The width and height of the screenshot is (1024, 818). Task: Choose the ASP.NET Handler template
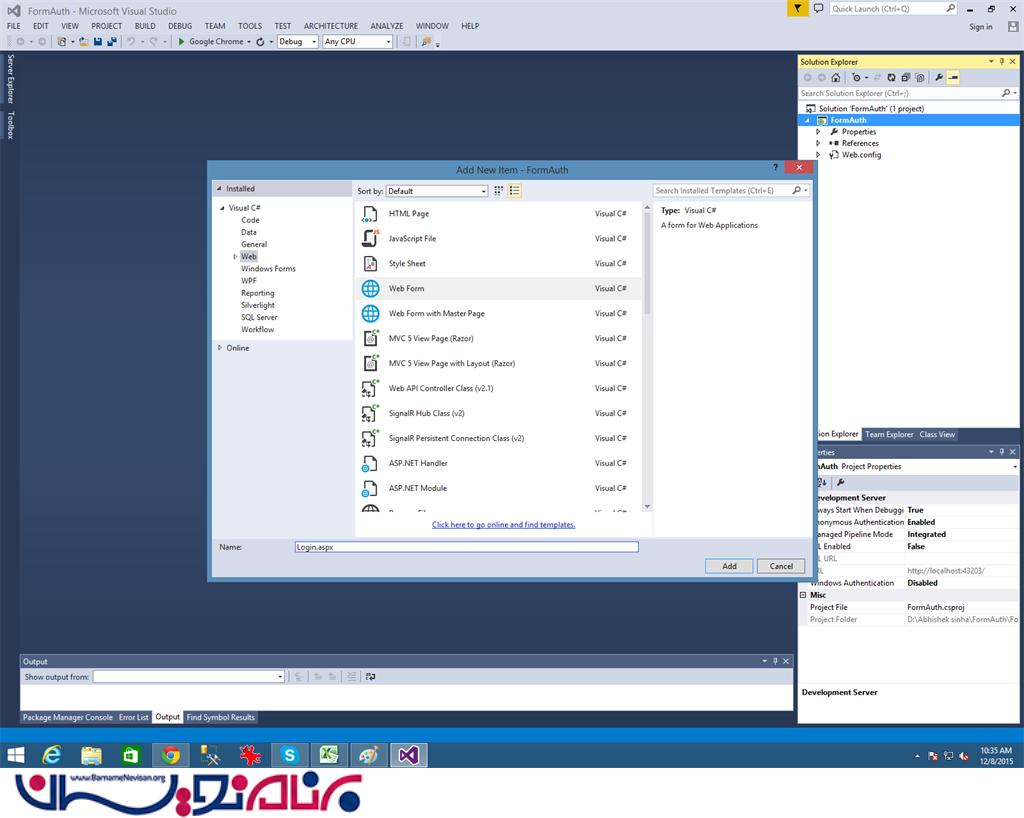[x=498, y=464]
